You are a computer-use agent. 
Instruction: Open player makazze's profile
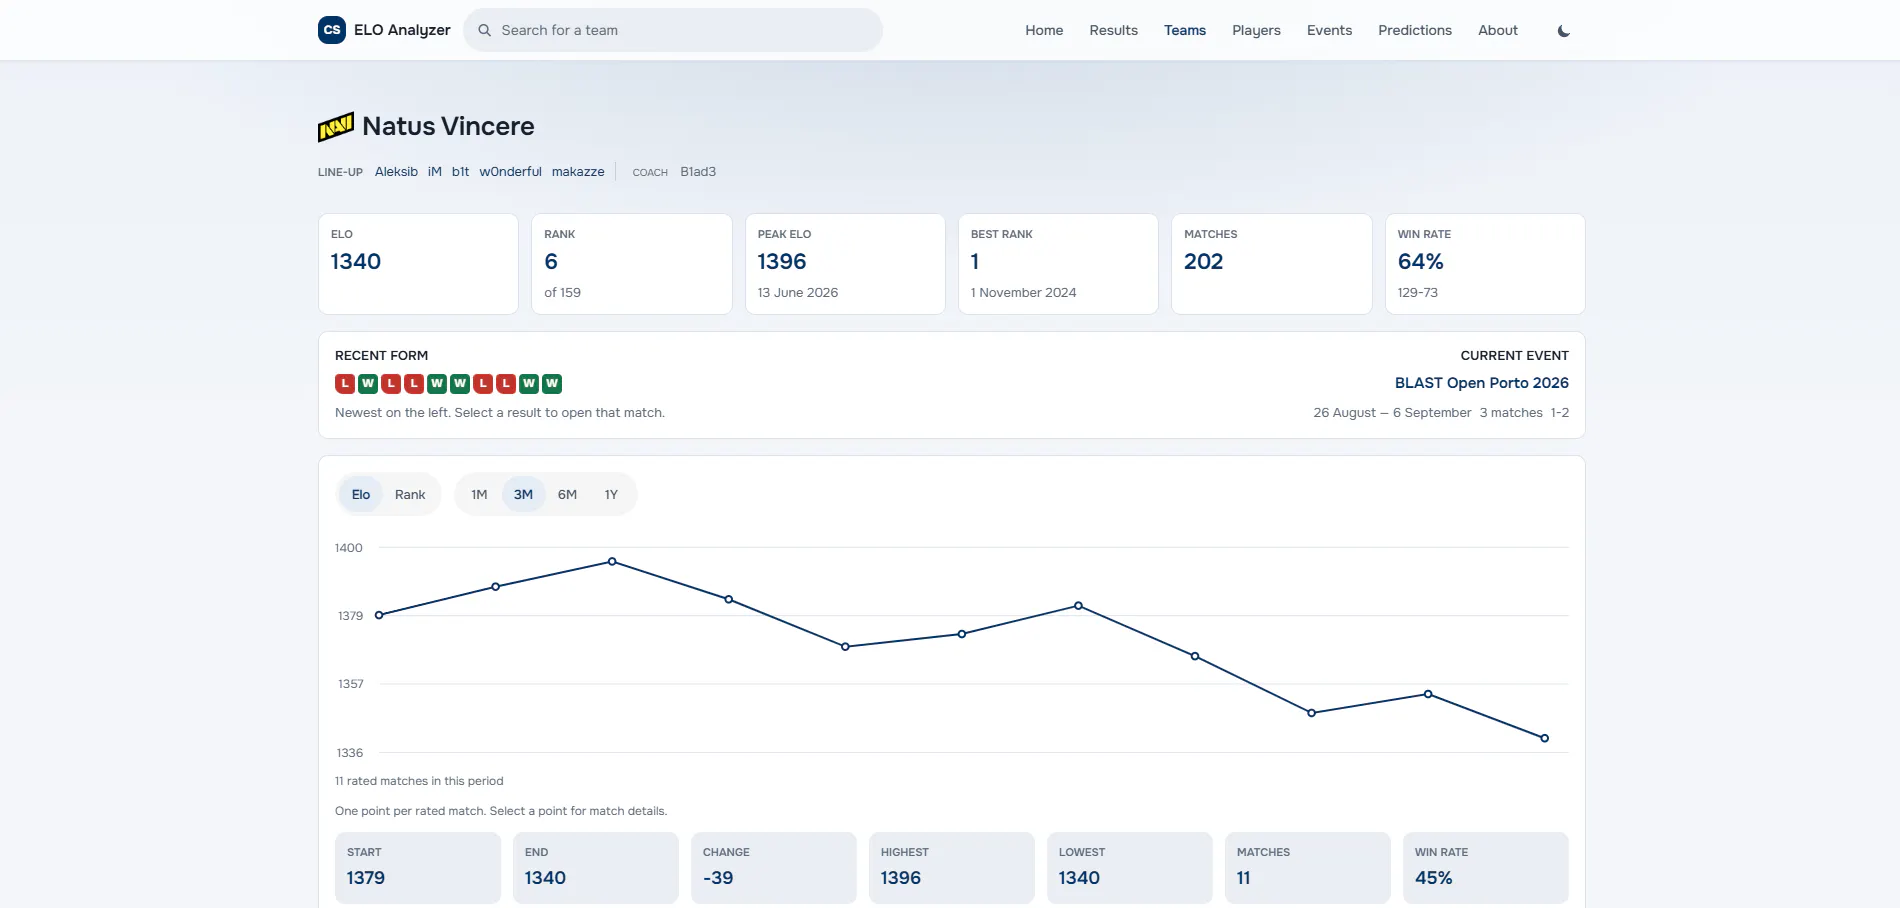[x=578, y=172]
